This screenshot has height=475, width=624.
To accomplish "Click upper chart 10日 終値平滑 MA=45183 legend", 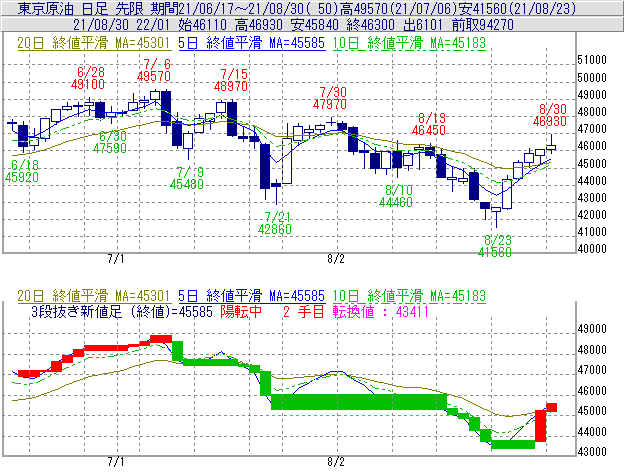I will pos(409,43).
